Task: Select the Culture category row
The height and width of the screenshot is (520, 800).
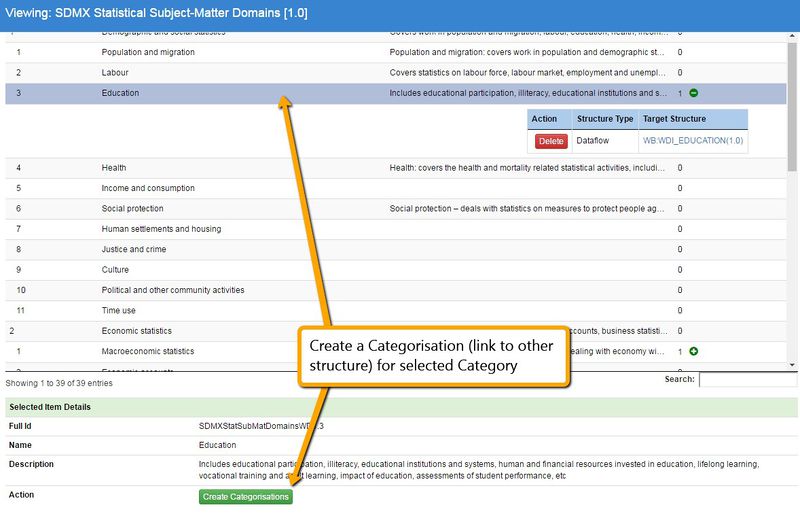Action: [x=115, y=270]
